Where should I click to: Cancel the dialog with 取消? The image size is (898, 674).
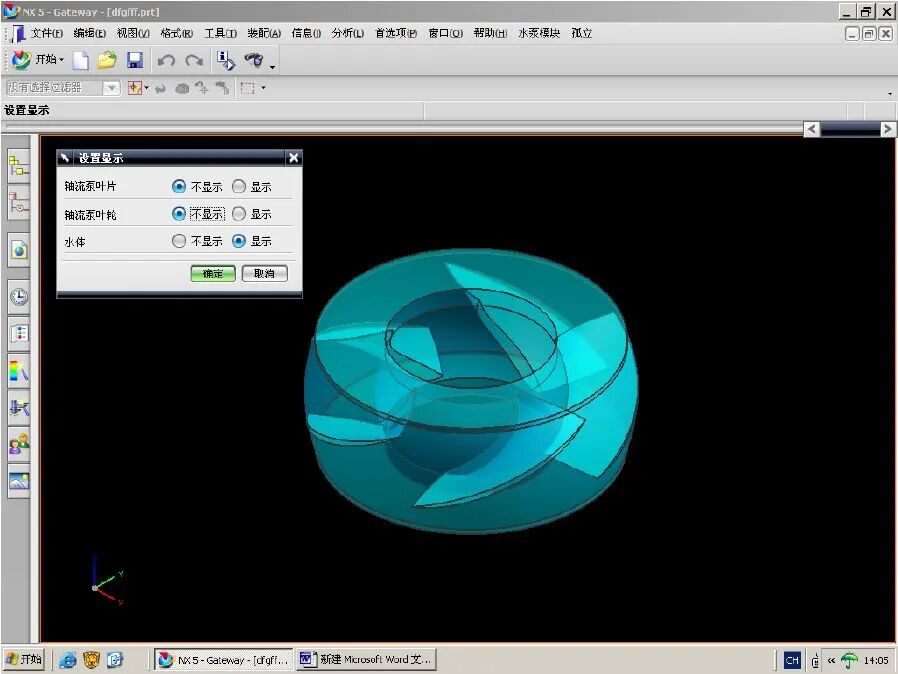point(265,274)
